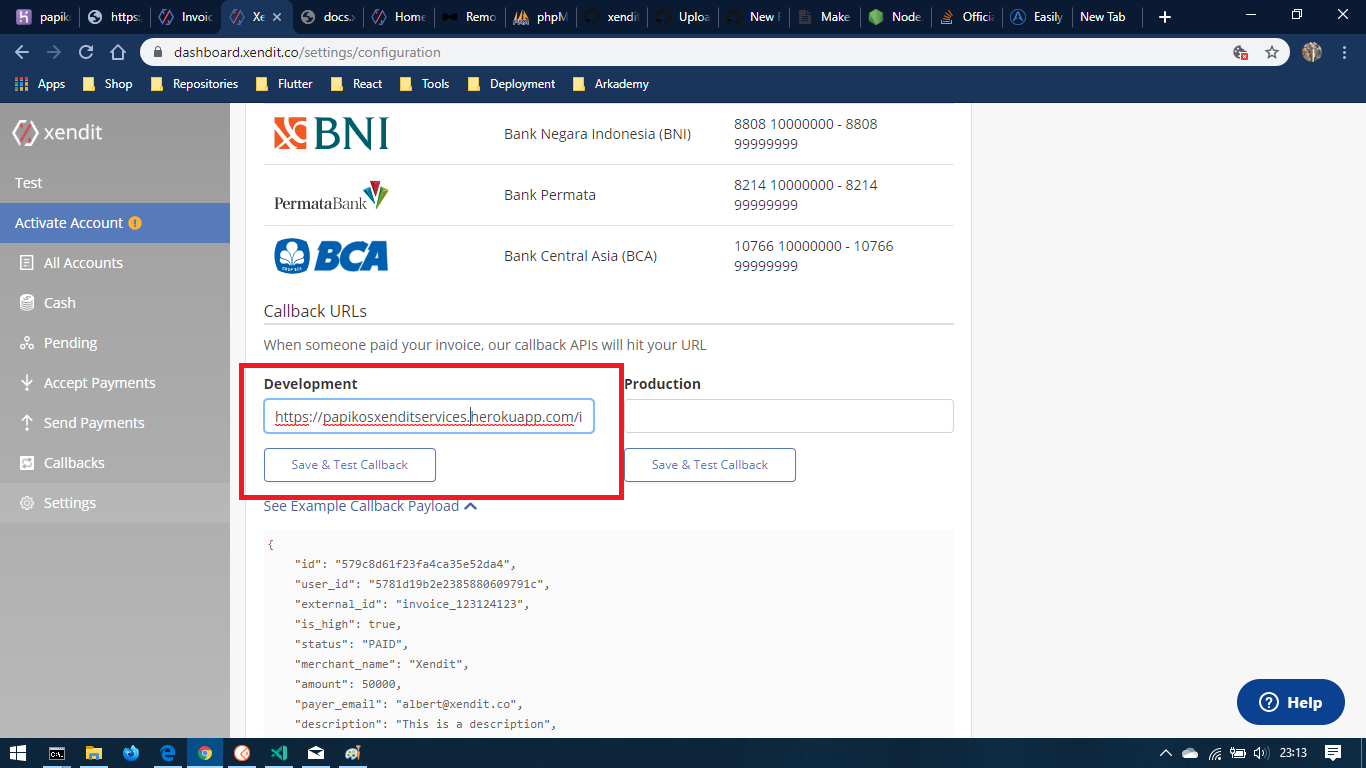Click the BNI bank logo
Image resolution: width=1366 pixels, height=768 pixels.
331,133
